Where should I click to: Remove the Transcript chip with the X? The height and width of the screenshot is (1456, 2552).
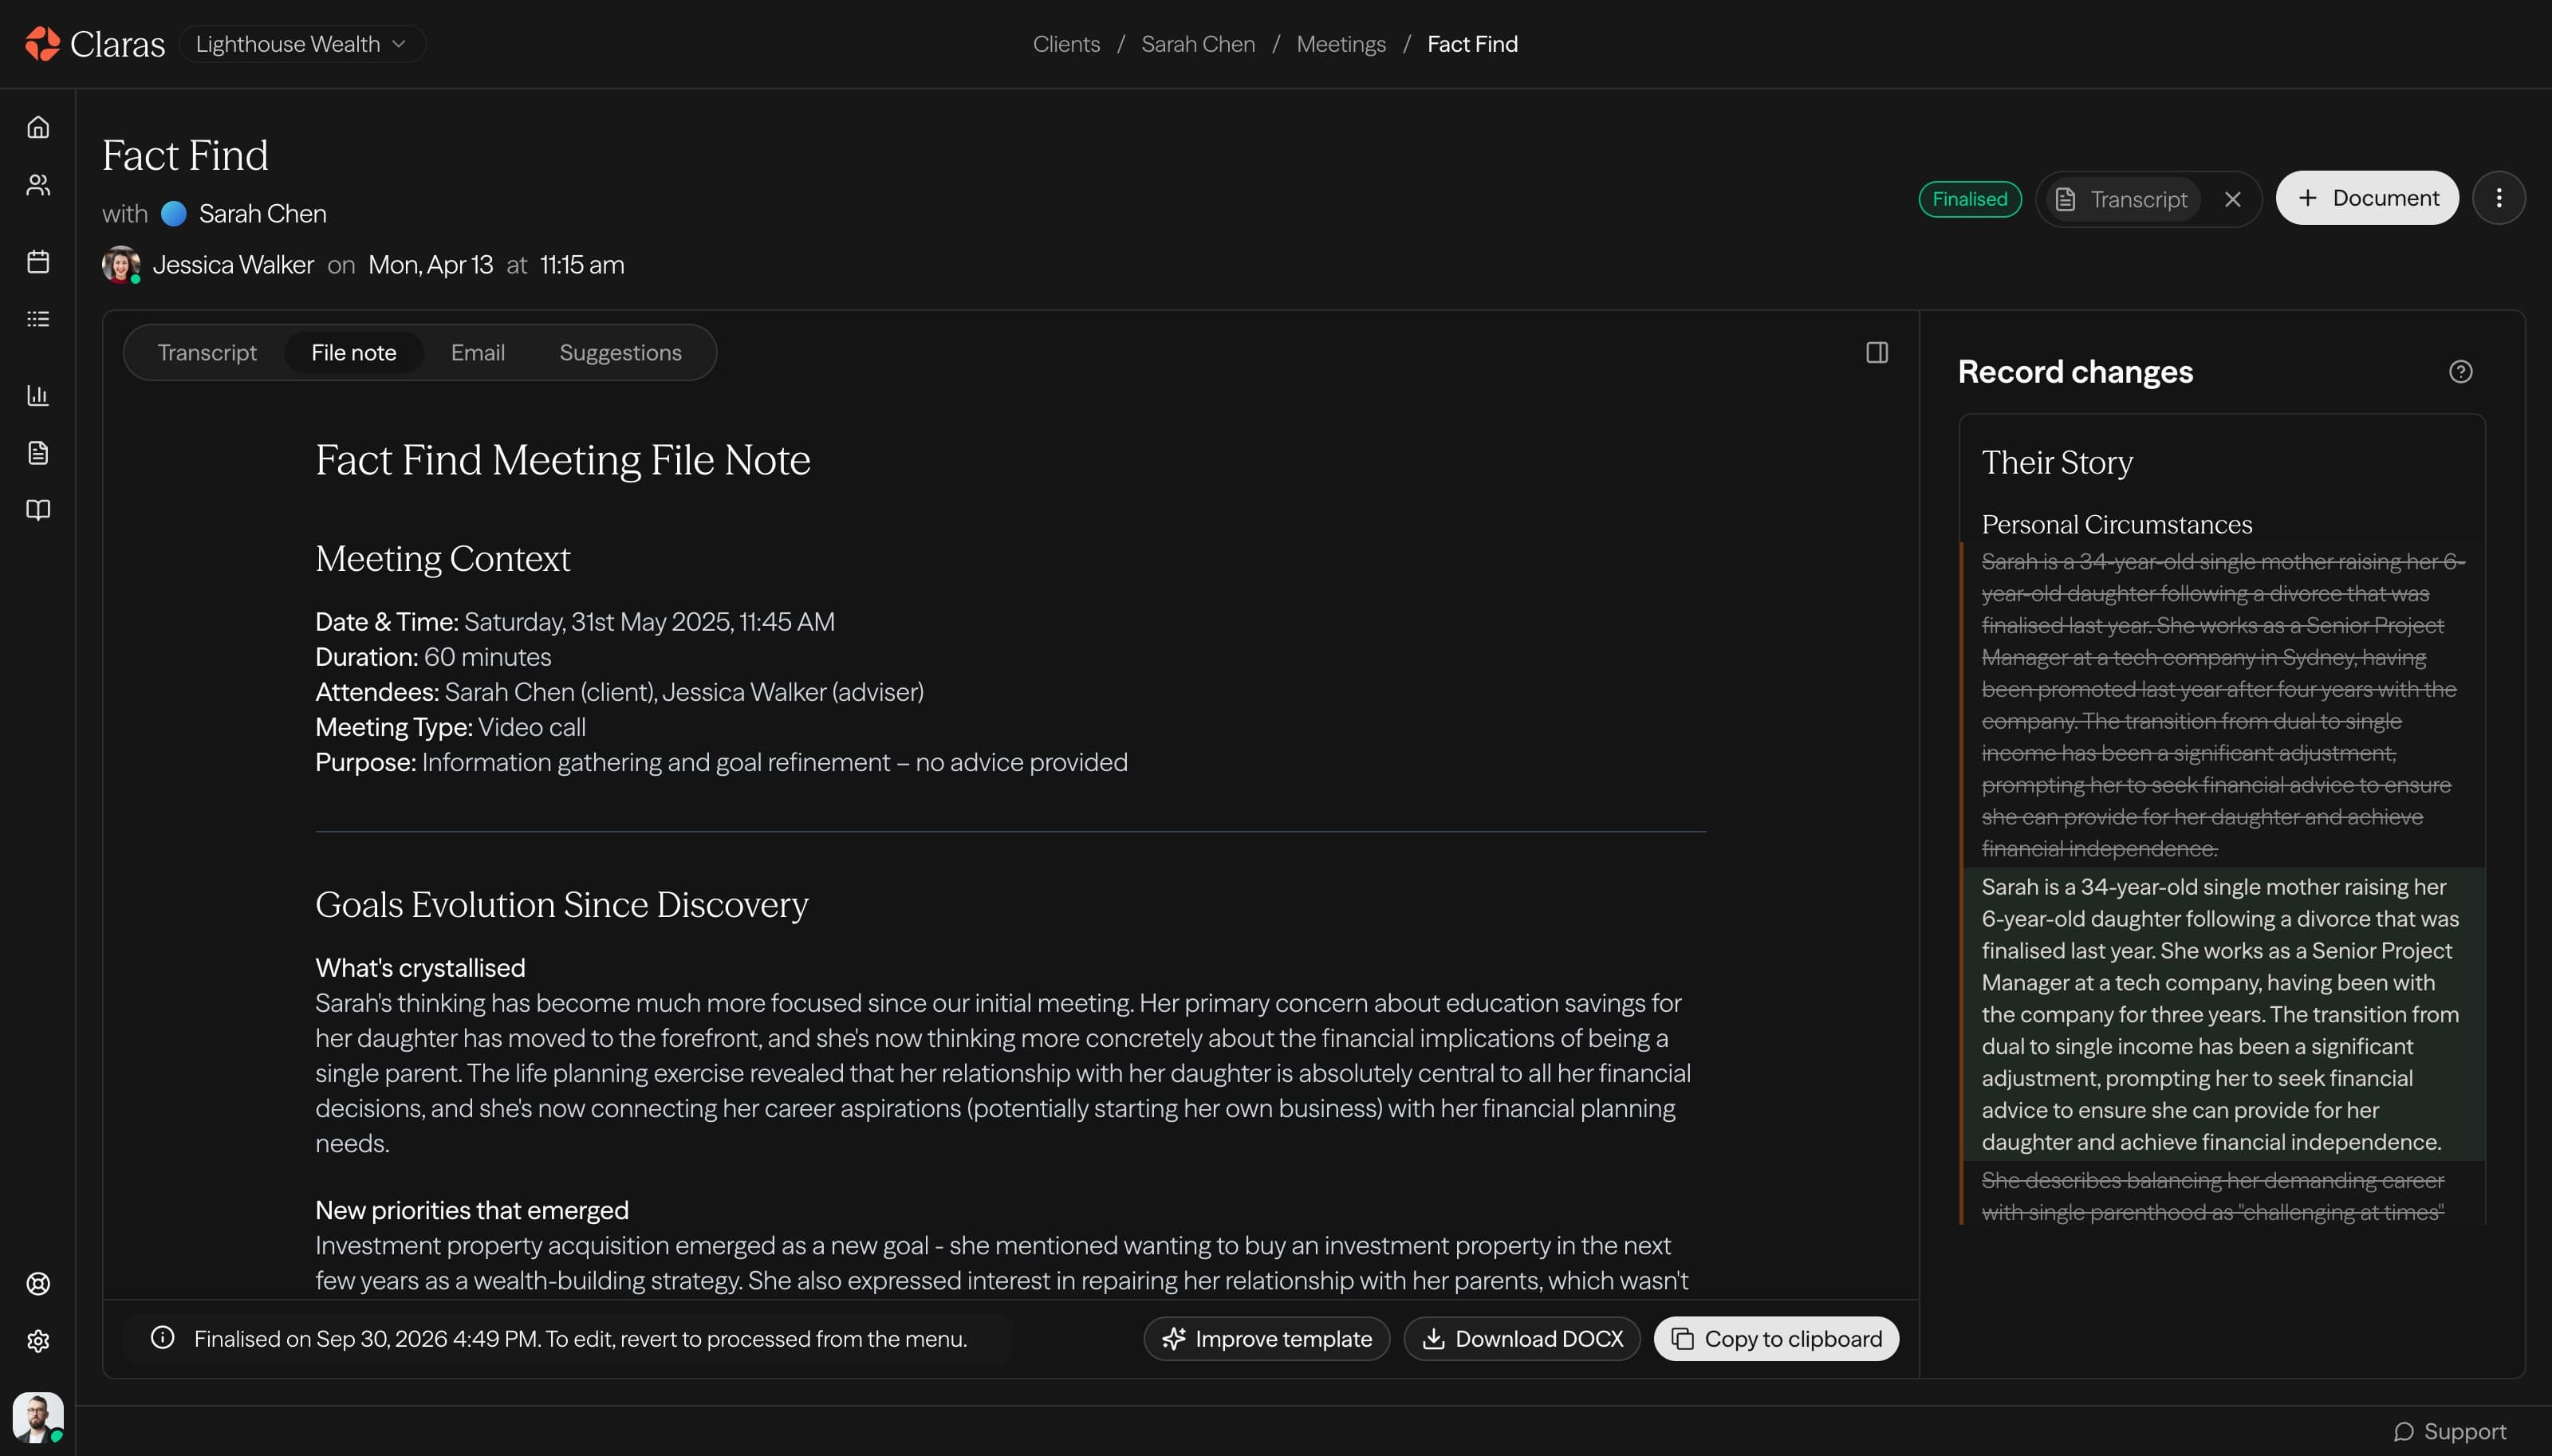2232,199
